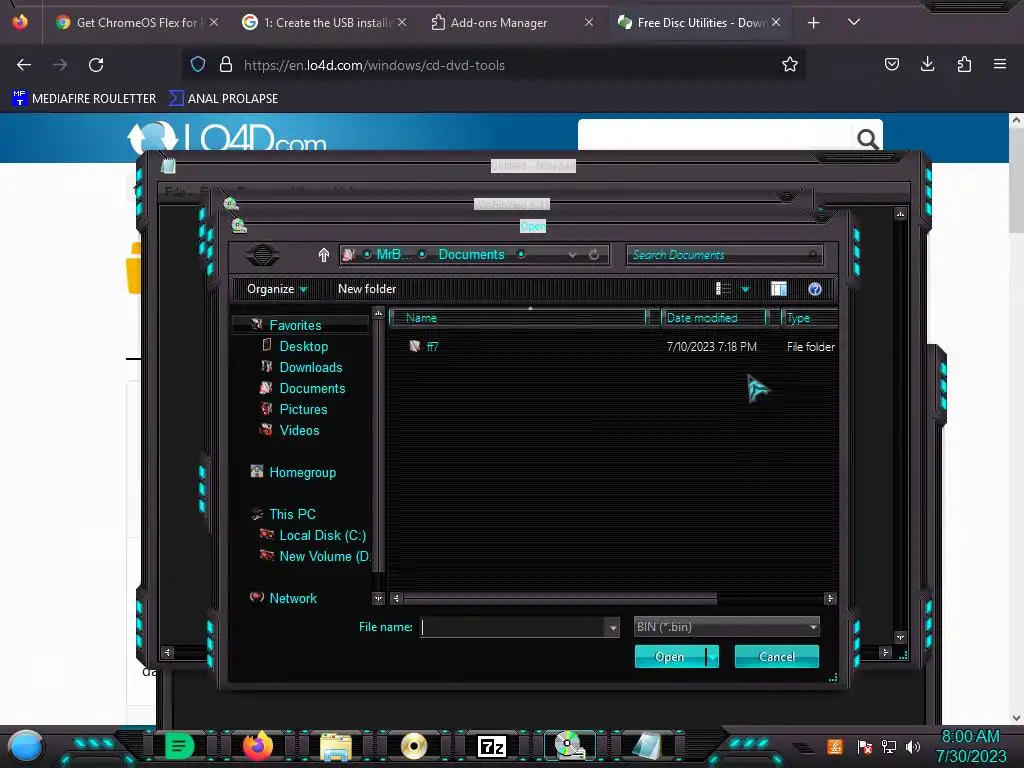Open MEDIAFIRE ROULETTER bookmark
Image resolution: width=1024 pixels, height=768 pixels.
pos(84,99)
